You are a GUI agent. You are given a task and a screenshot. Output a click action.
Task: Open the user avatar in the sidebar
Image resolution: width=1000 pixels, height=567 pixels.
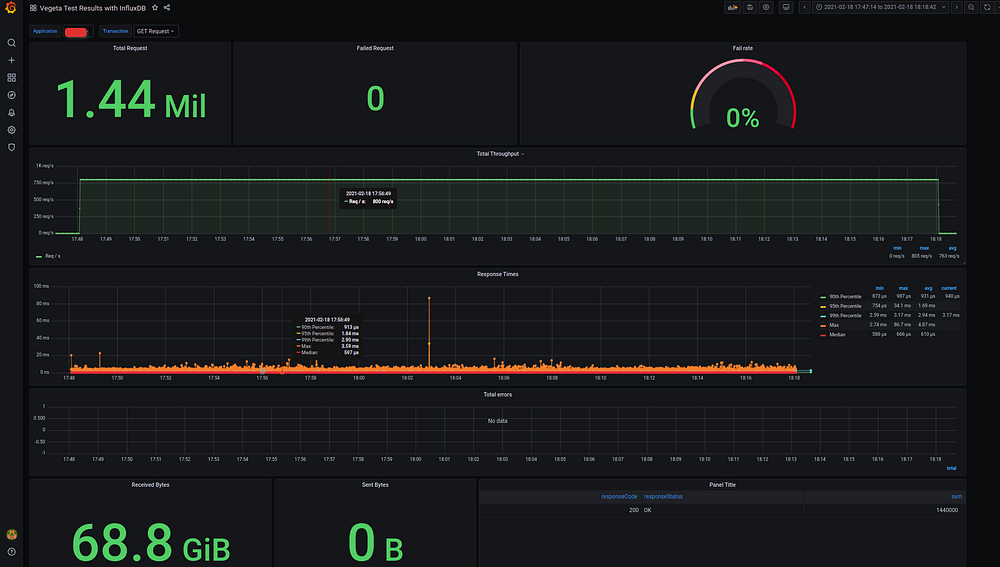[x=11, y=534]
